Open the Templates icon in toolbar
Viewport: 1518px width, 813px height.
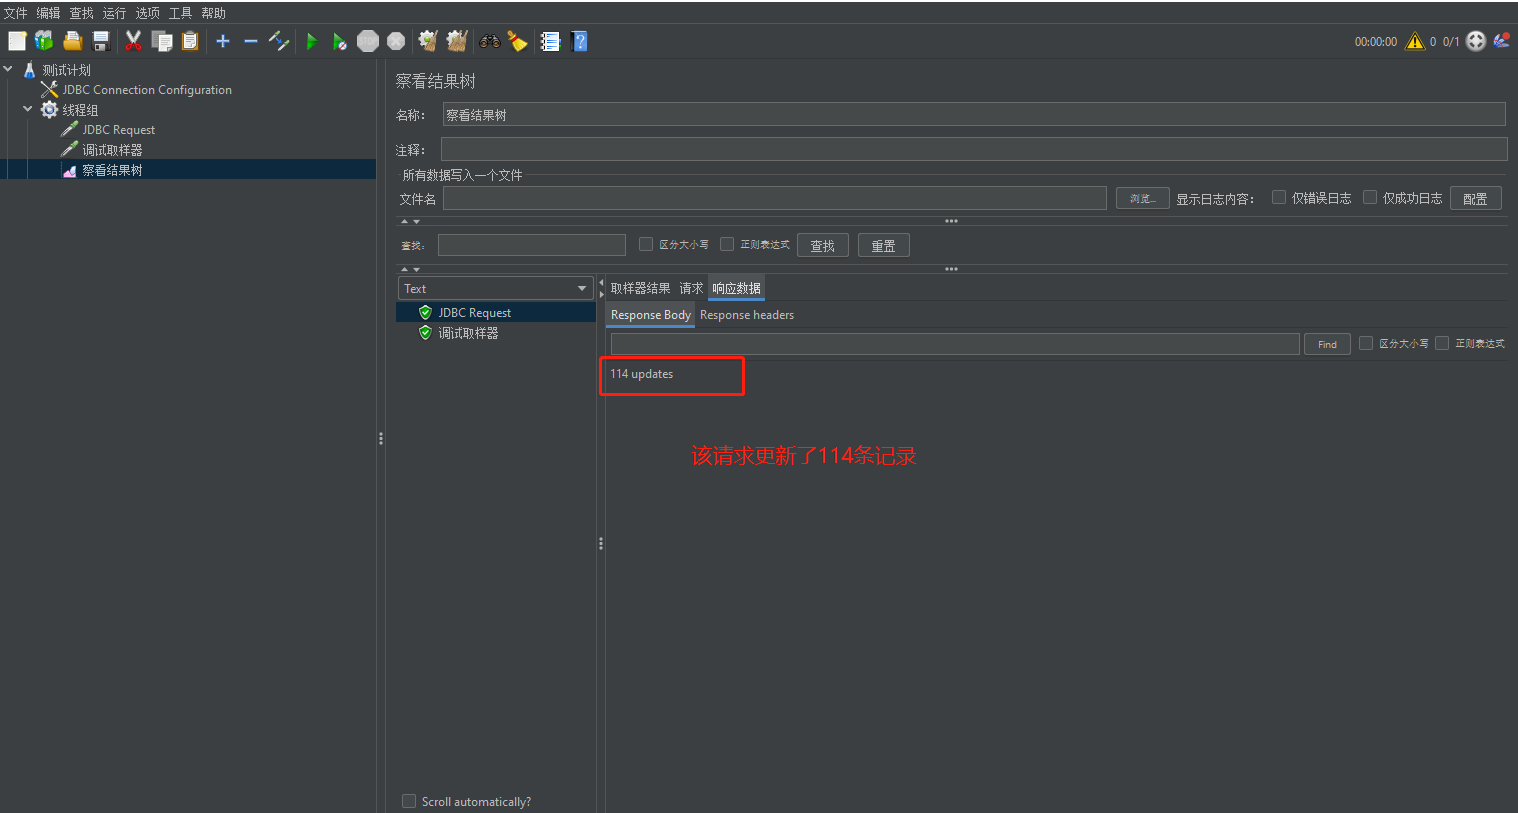pyautogui.click(x=44, y=41)
